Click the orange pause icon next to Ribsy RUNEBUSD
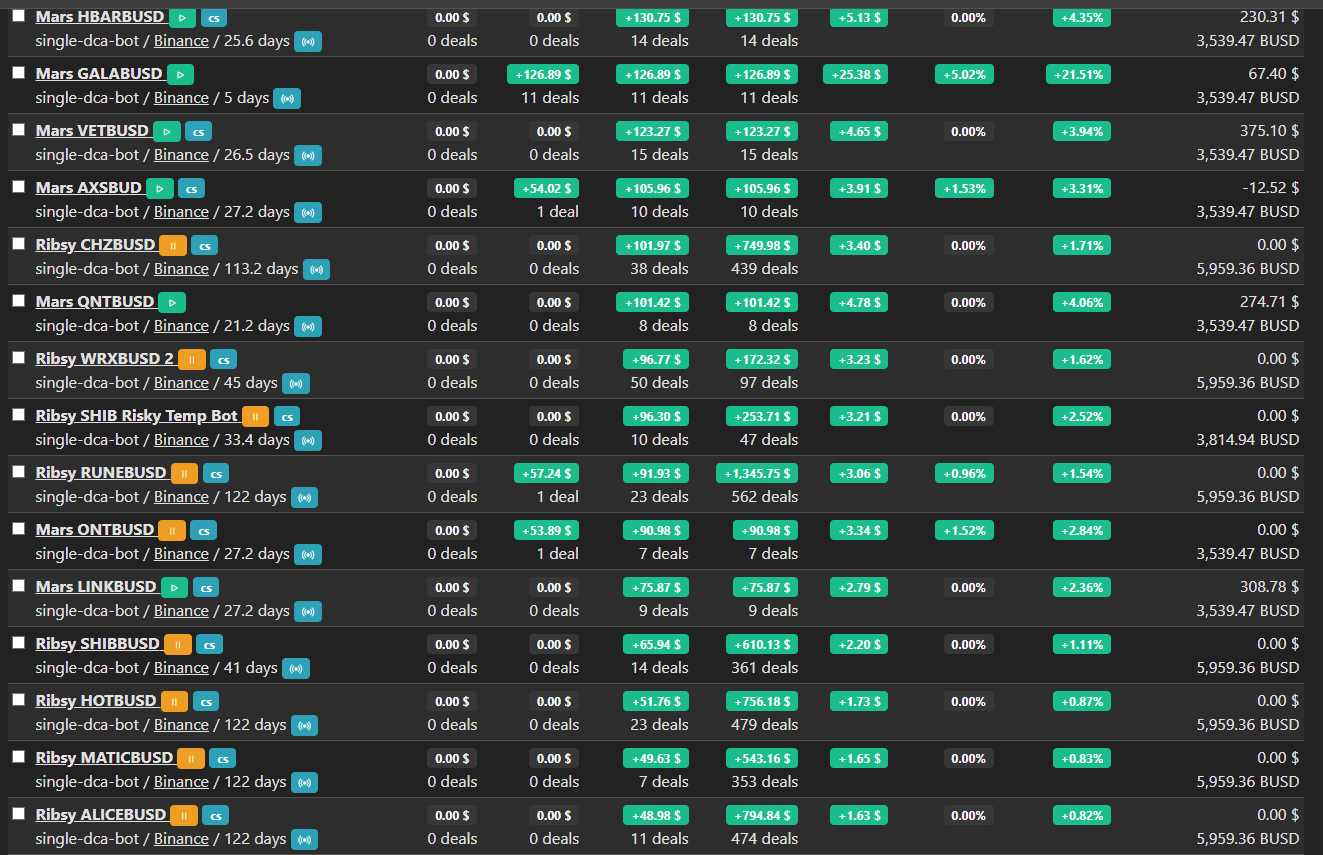Viewport: 1323px width, 855px height. (185, 473)
